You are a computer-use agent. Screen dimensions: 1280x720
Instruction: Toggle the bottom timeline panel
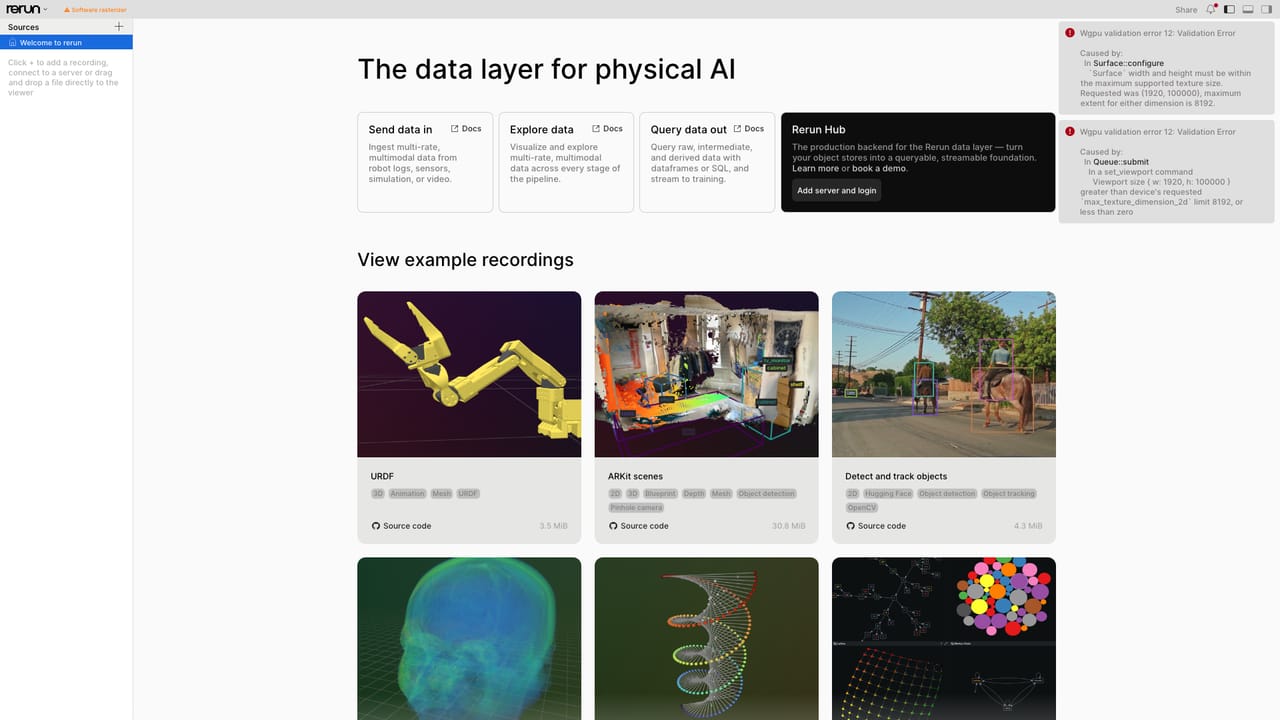point(1248,9)
